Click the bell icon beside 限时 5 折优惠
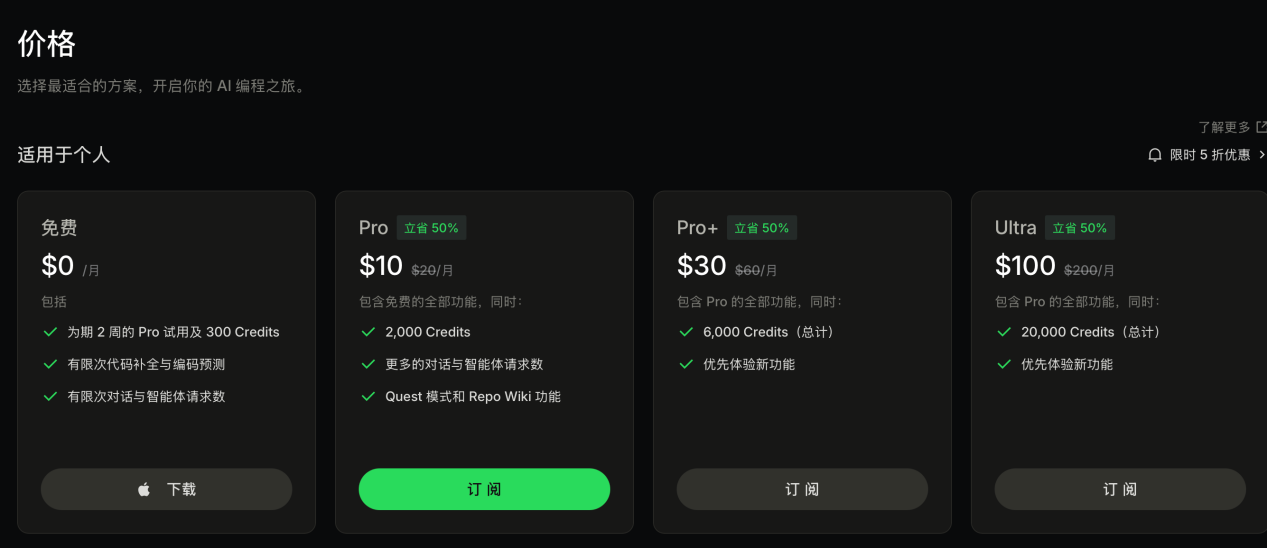1267x548 pixels. pyautogui.click(x=1155, y=155)
